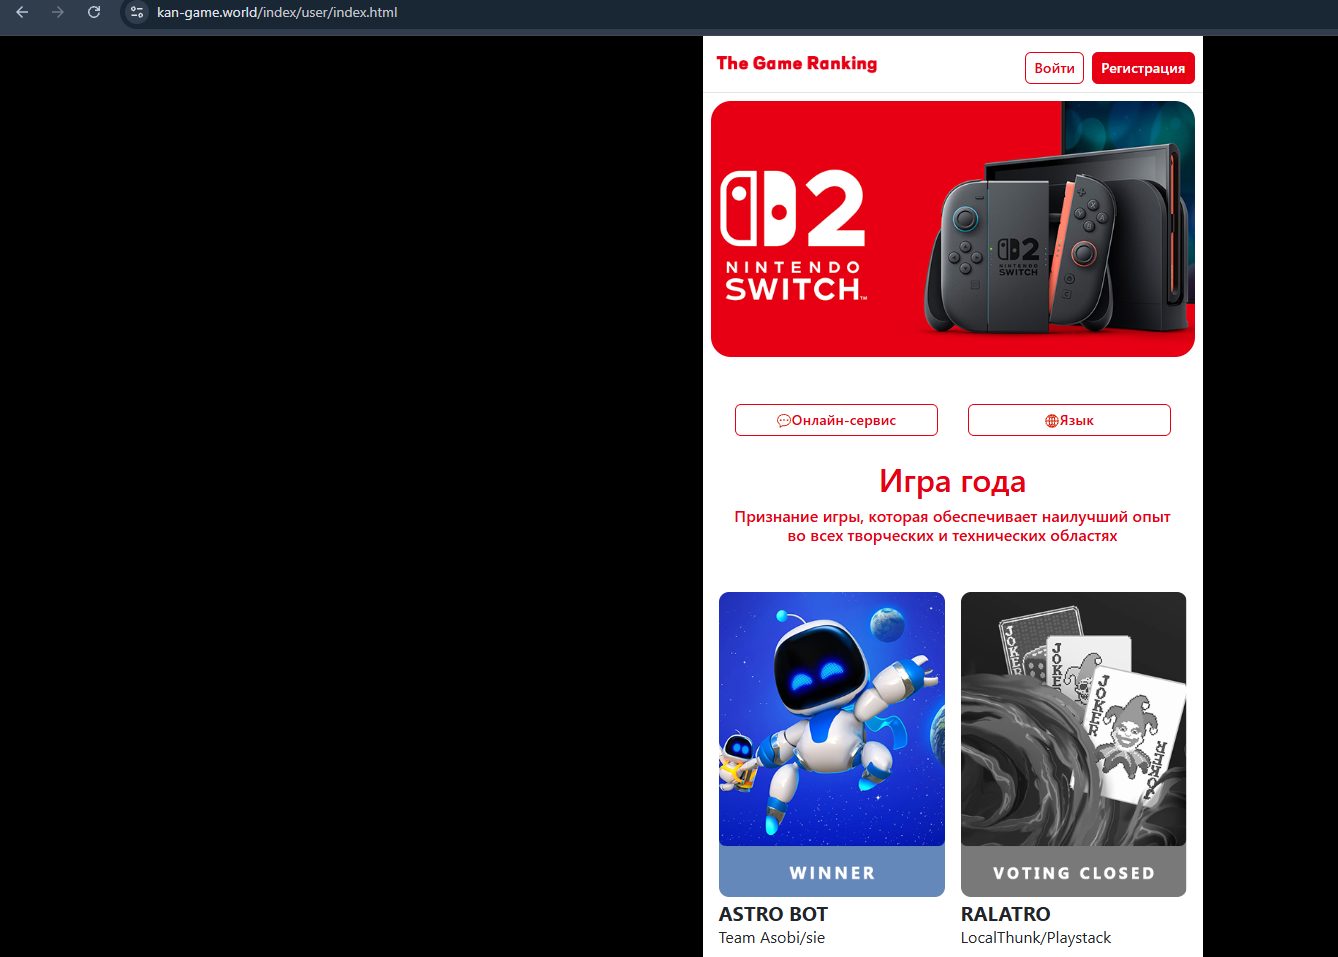Image resolution: width=1338 pixels, height=957 pixels.
Task: Click the Войти login button
Action: 1054,68
